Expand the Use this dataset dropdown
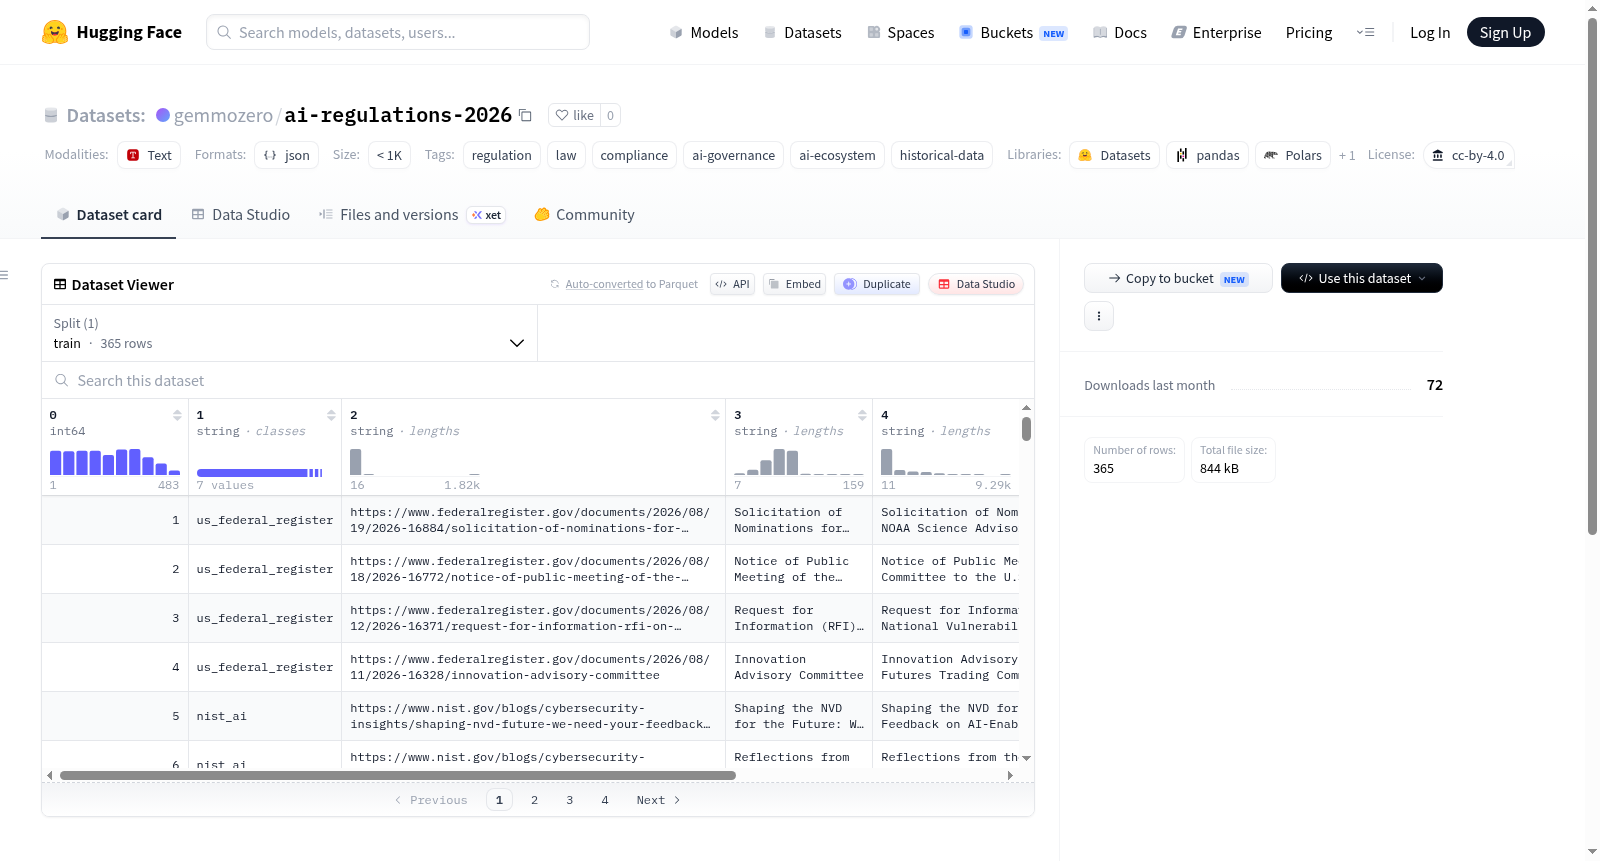This screenshot has width=1600, height=861. (1362, 278)
